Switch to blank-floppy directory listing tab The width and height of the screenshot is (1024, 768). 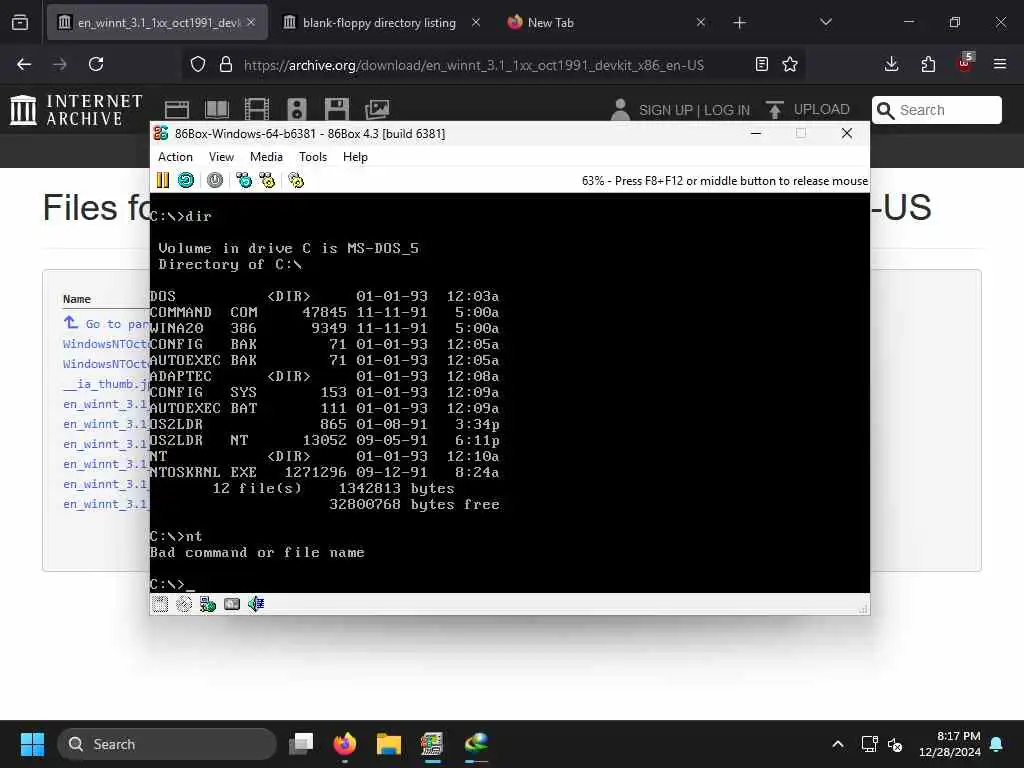pos(379,23)
